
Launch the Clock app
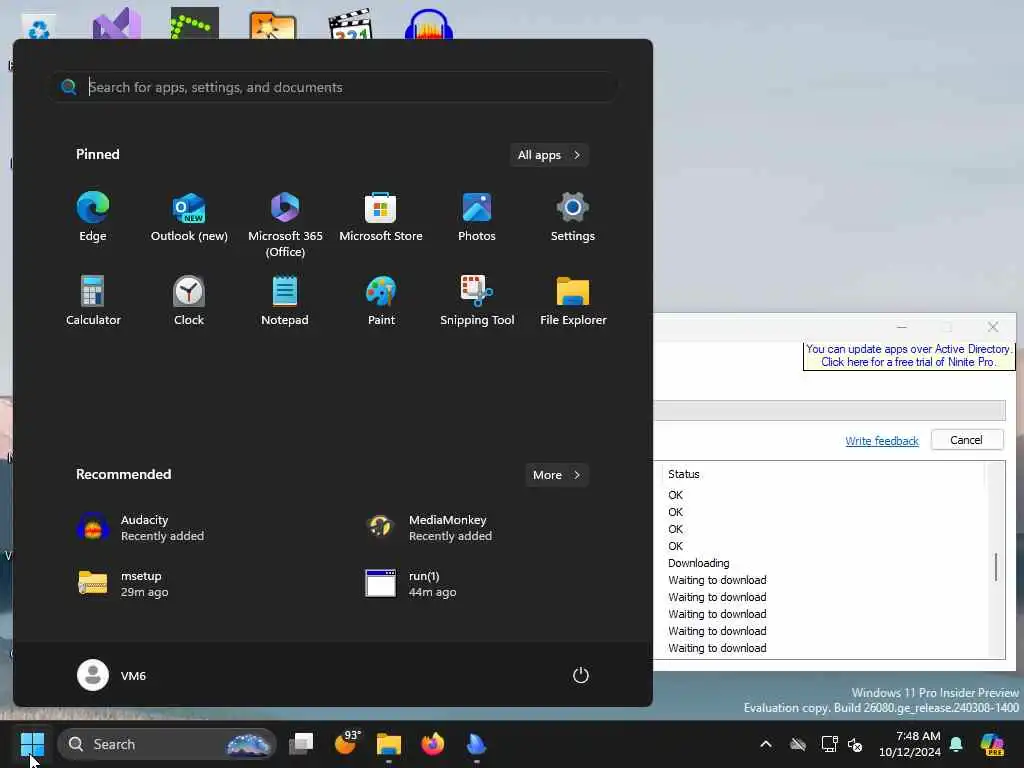[189, 301]
